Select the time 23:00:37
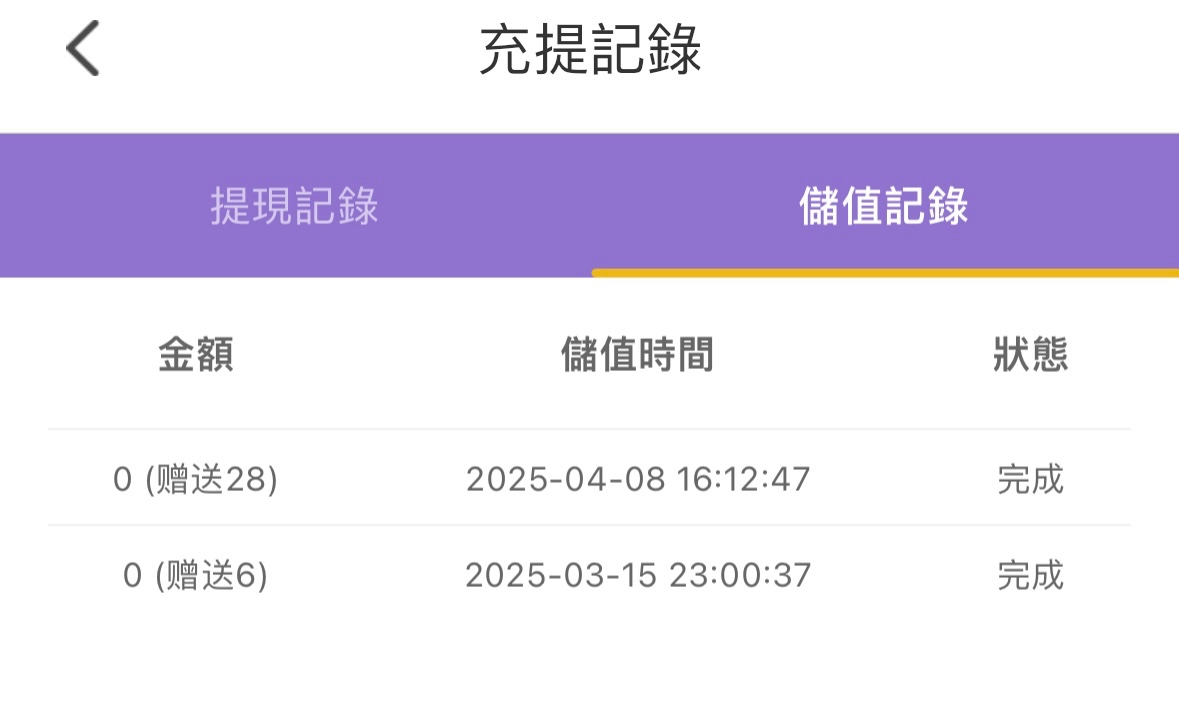1179x703 pixels. coord(742,576)
